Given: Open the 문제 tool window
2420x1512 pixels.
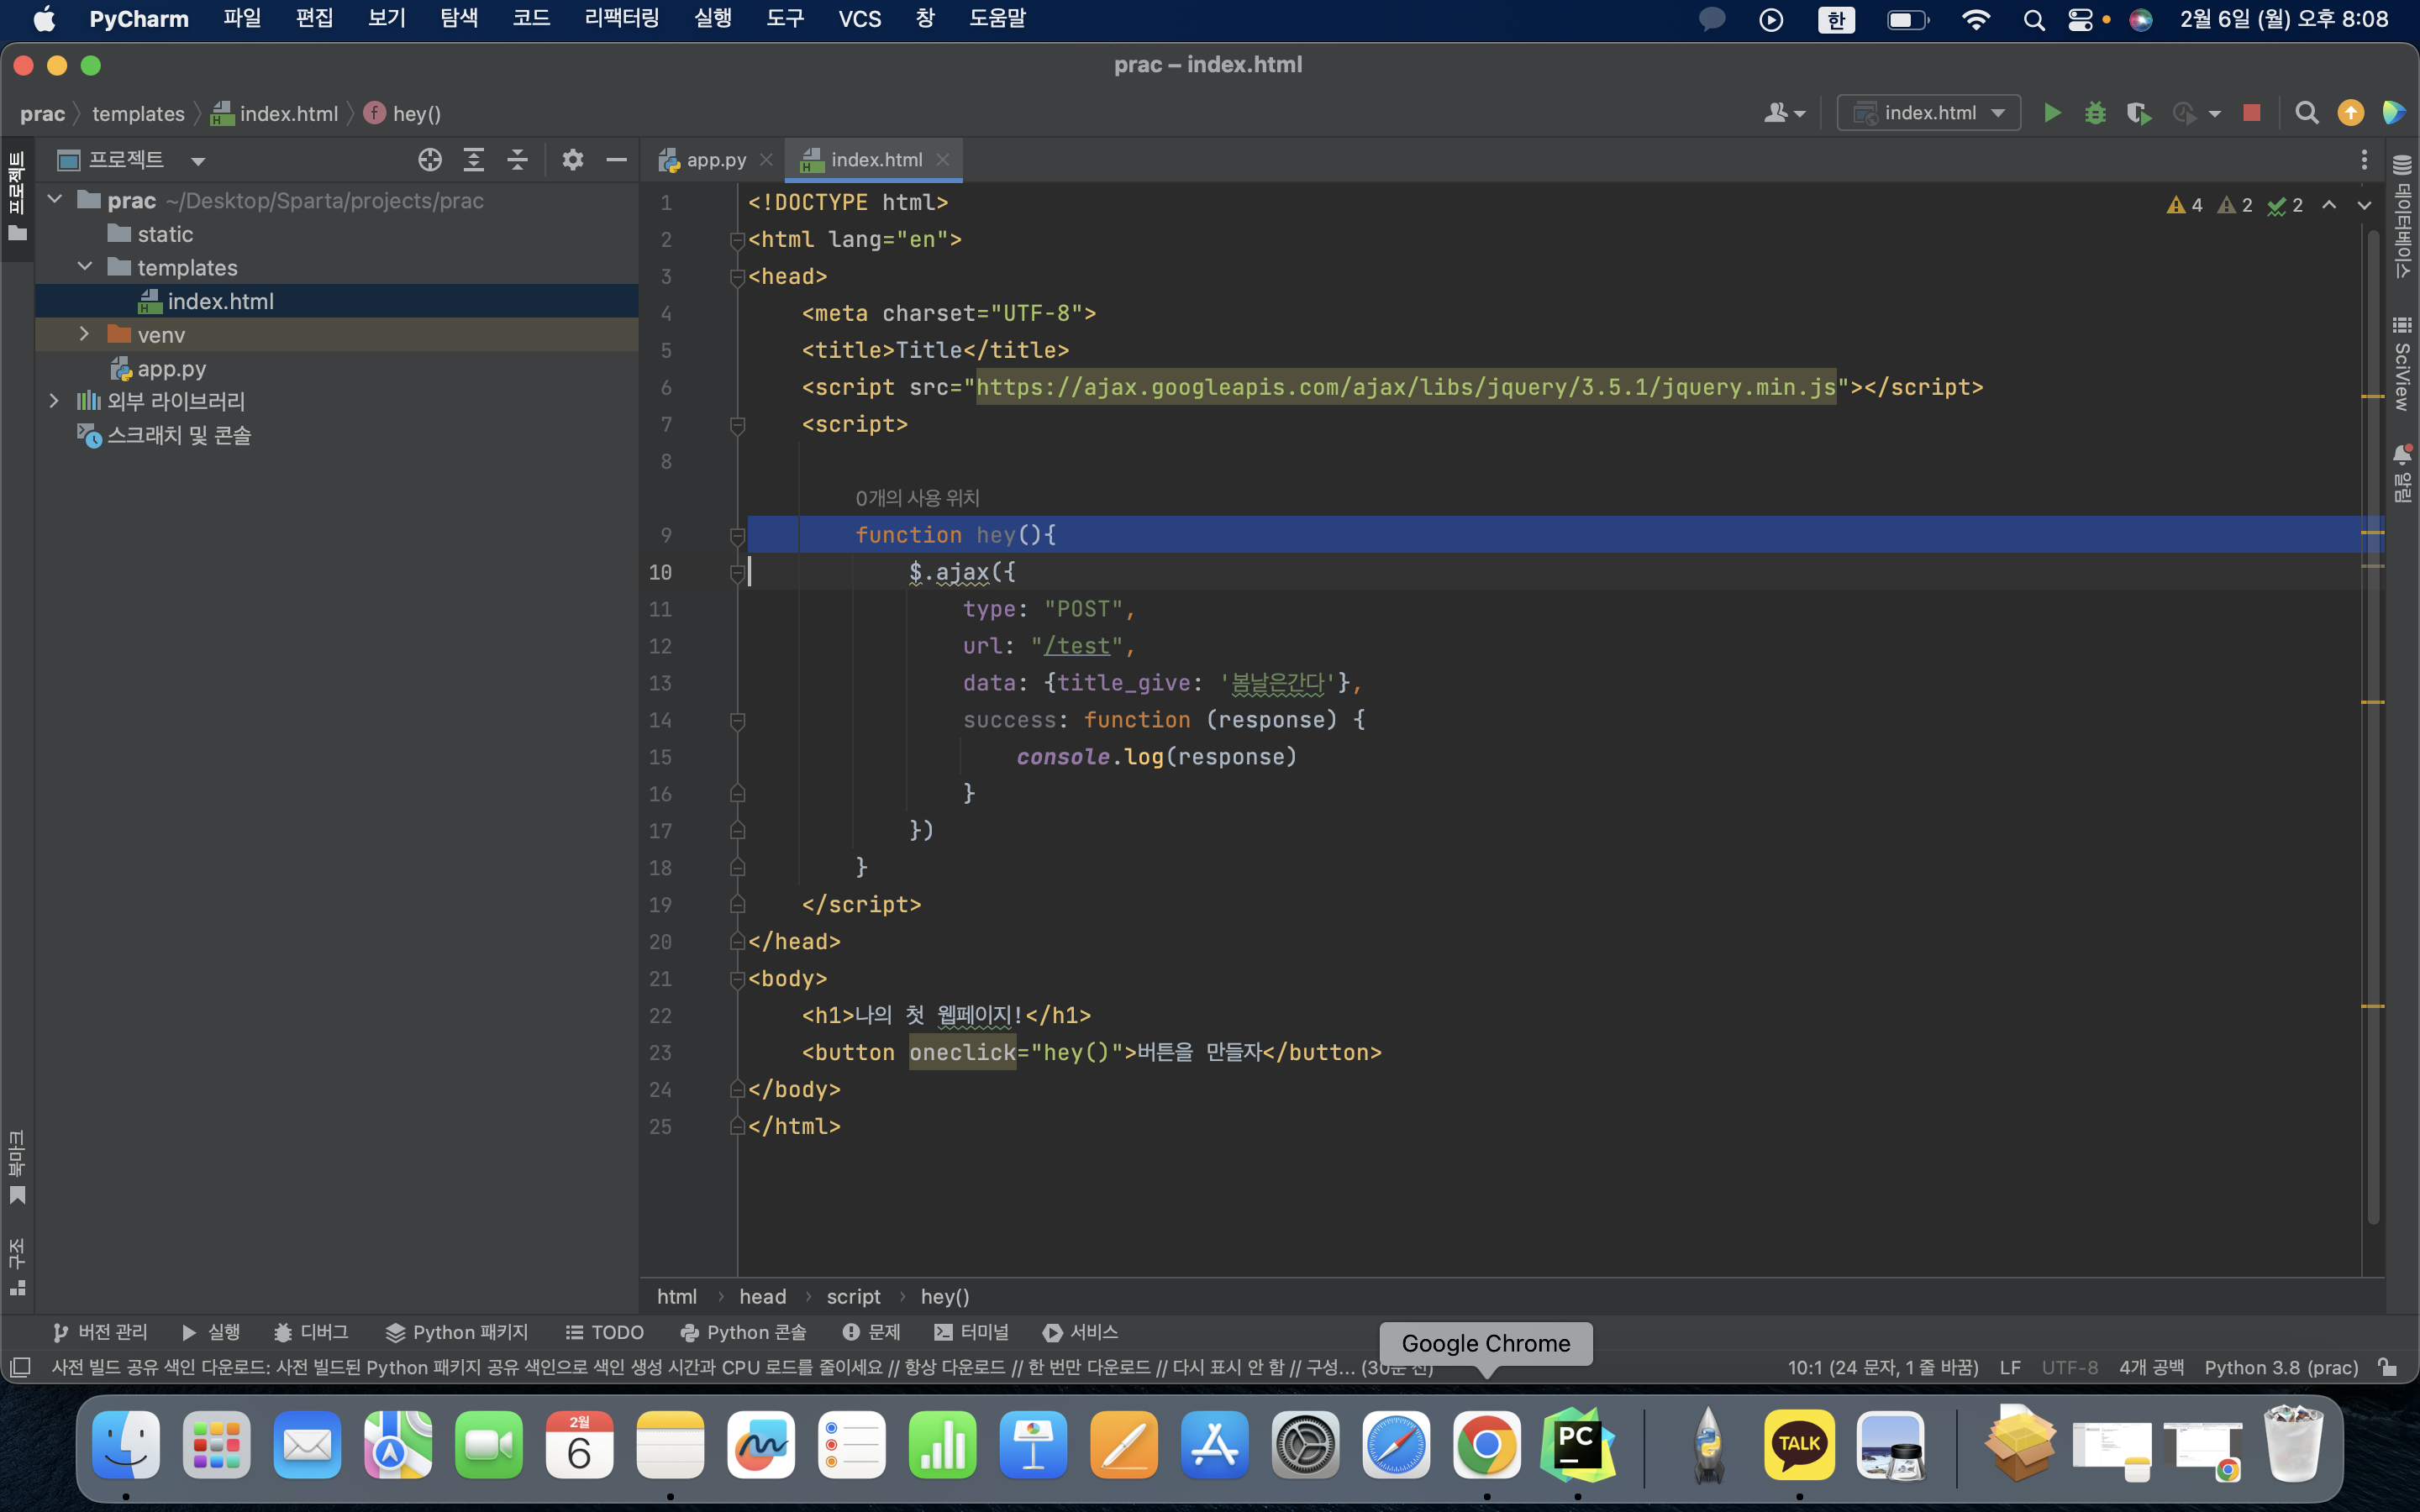Looking at the screenshot, I should (x=872, y=1332).
